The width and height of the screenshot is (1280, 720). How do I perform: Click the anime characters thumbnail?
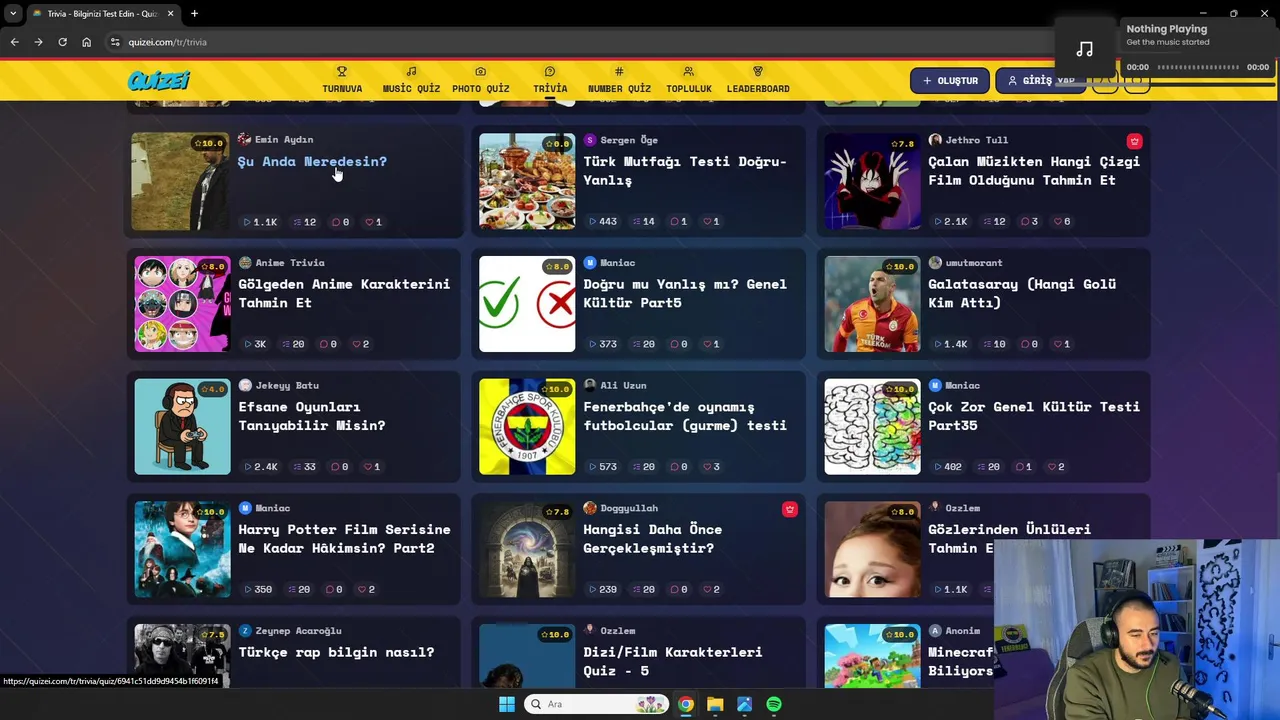182,304
